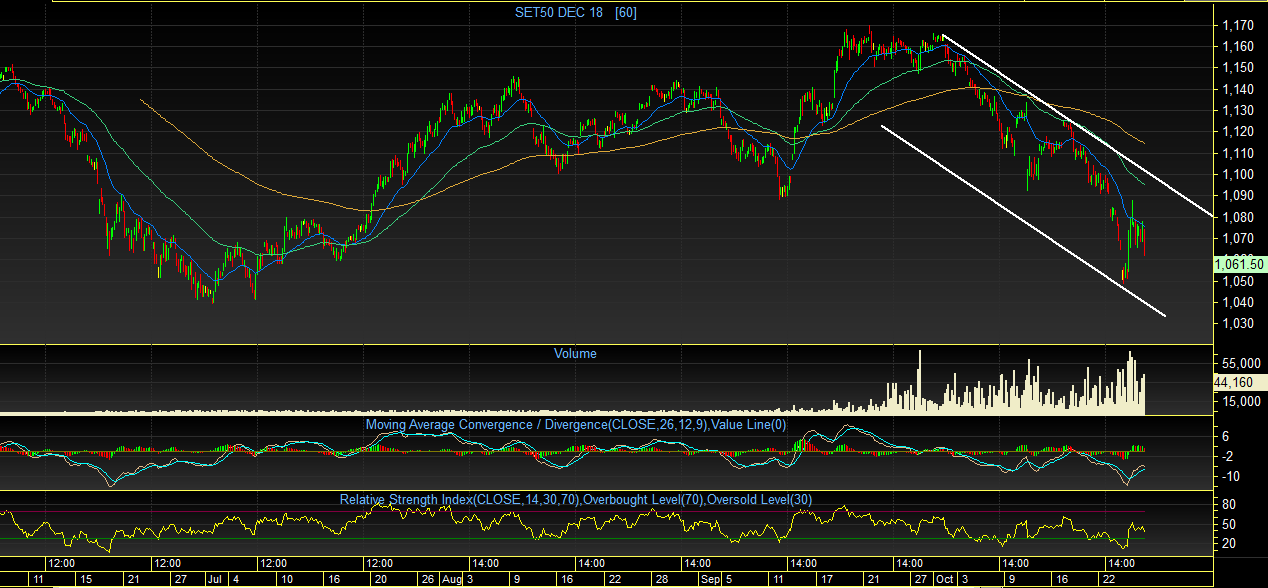The image size is (1268, 588).
Task: Click the 1,150 price axis label
Action: pyautogui.click(x=1237, y=67)
